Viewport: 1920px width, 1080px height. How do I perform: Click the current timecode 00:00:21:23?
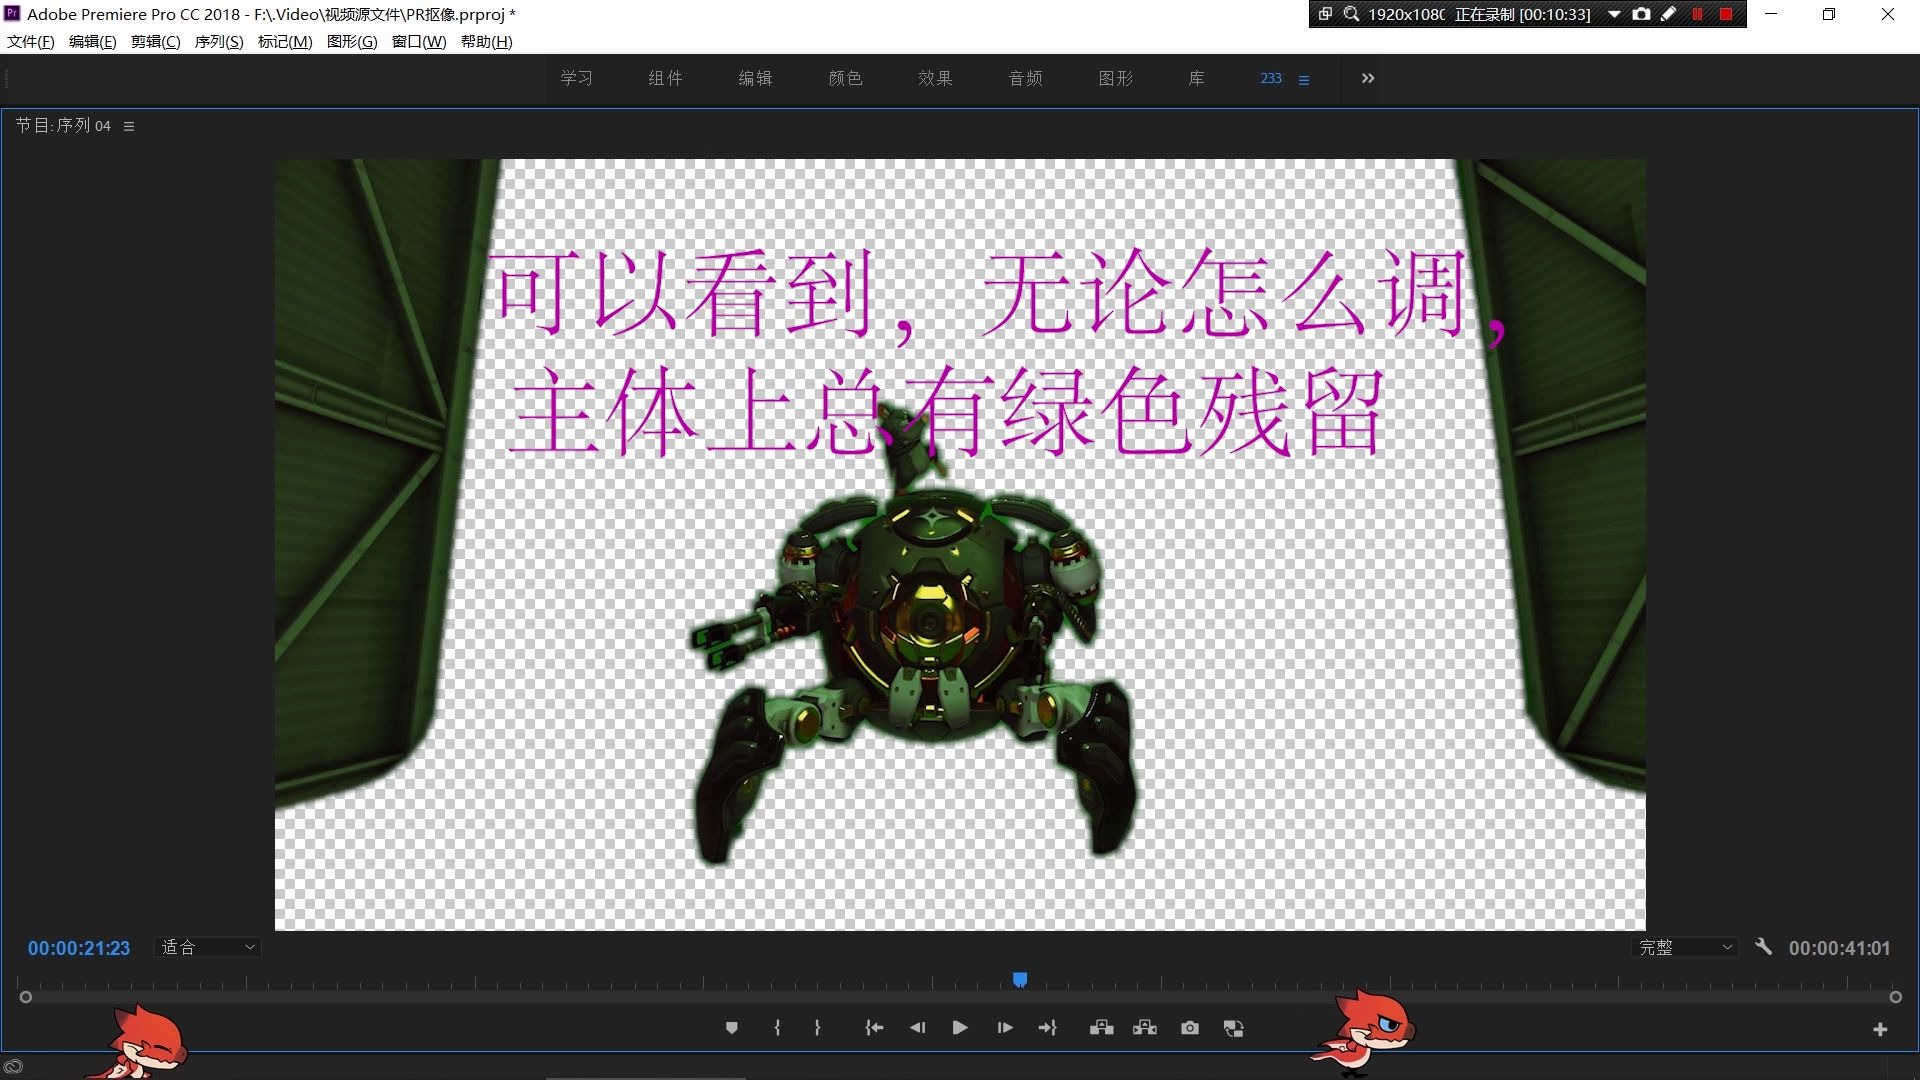click(x=79, y=948)
